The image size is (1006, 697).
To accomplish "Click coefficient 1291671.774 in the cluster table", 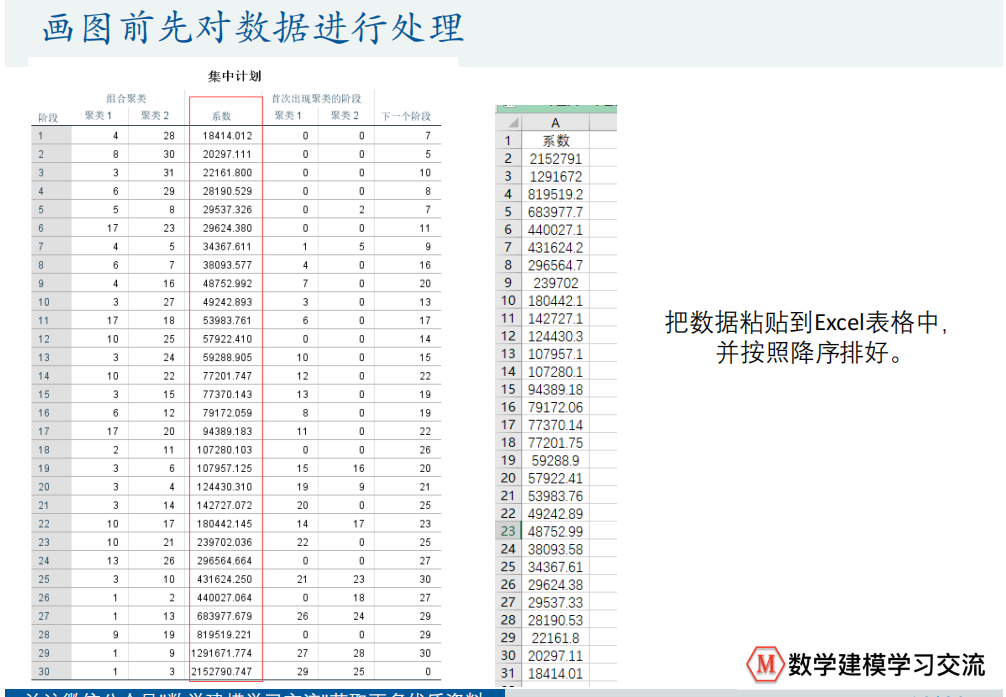I will pyautogui.click(x=222, y=653).
